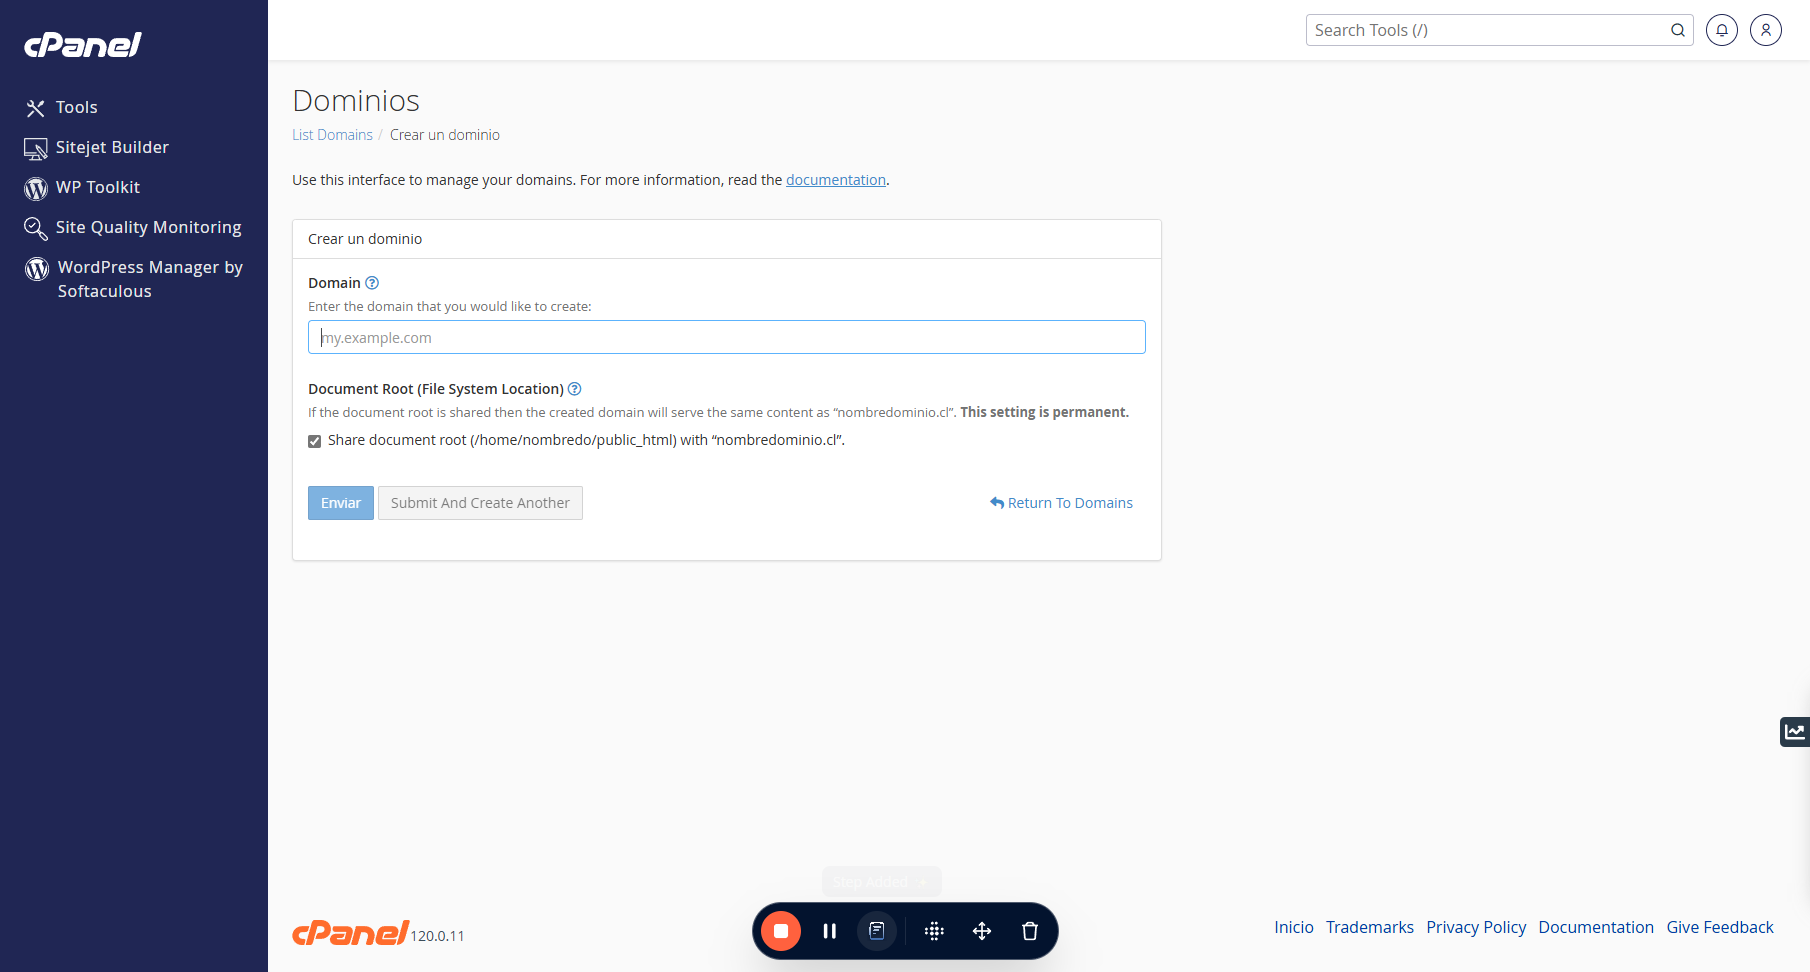Open notifications bell icon
This screenshot has width=1810, height=972.
click(x=1722, y=30)
